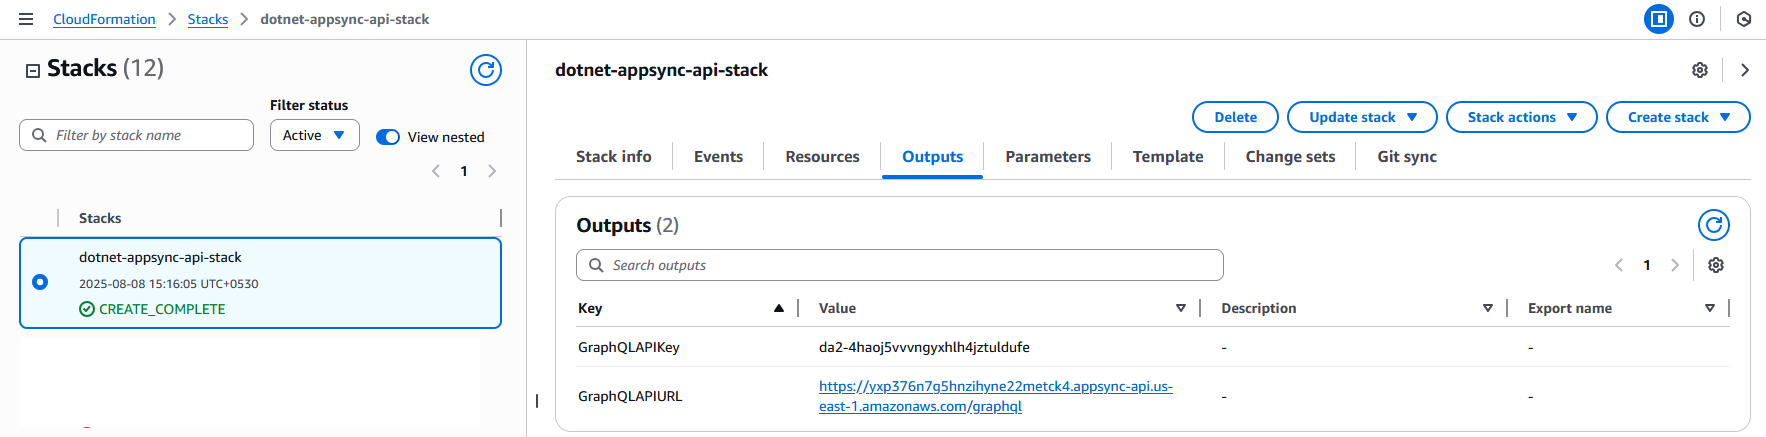The image size is (1766, 437).
Task: Switch to the Events tab
Action: [x=718, y=157]
